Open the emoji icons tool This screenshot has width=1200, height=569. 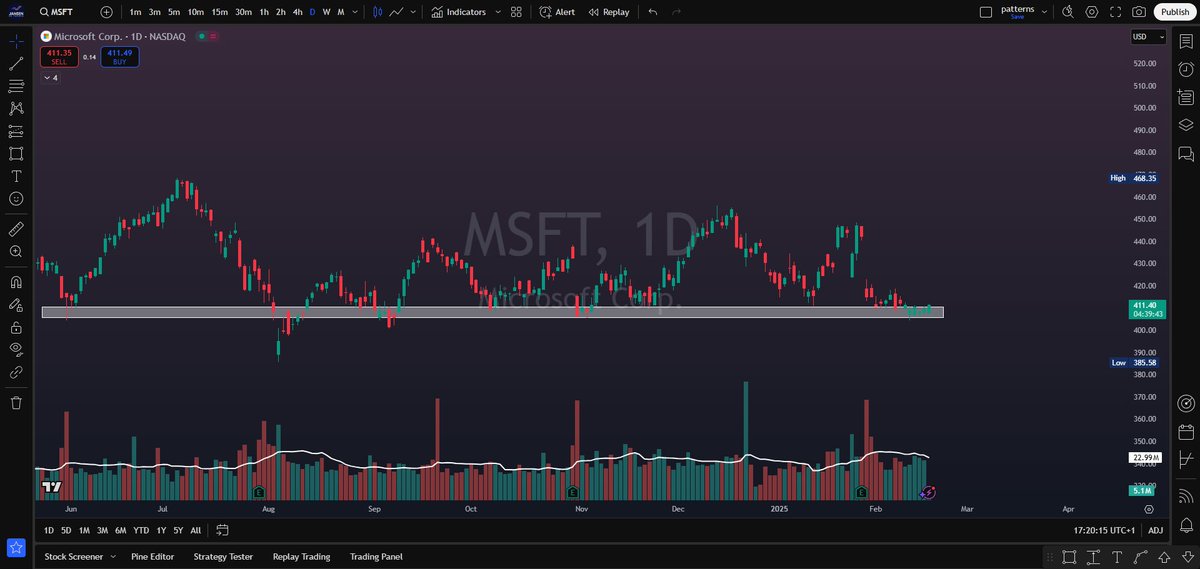click(16, 198)
